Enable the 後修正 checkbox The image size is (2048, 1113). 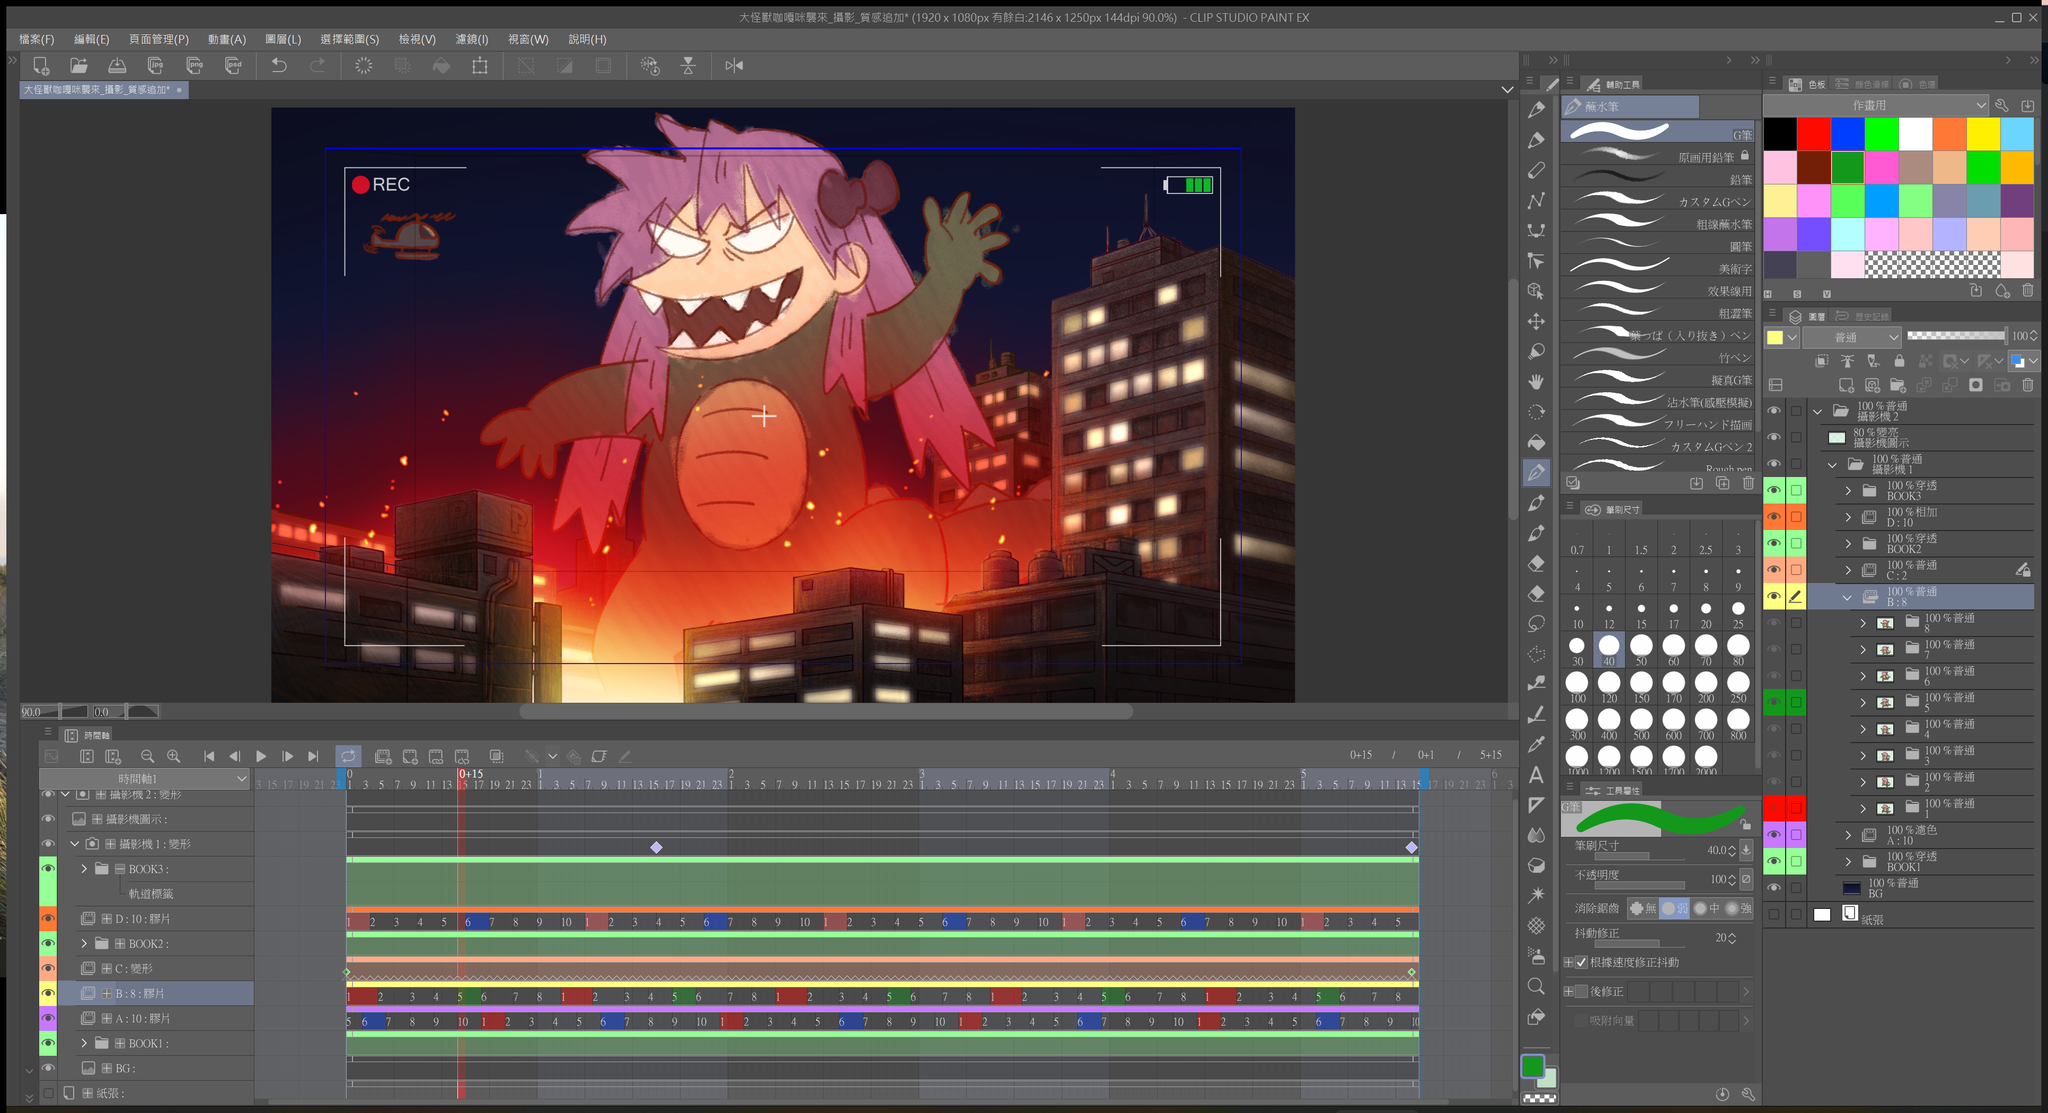1582,992
